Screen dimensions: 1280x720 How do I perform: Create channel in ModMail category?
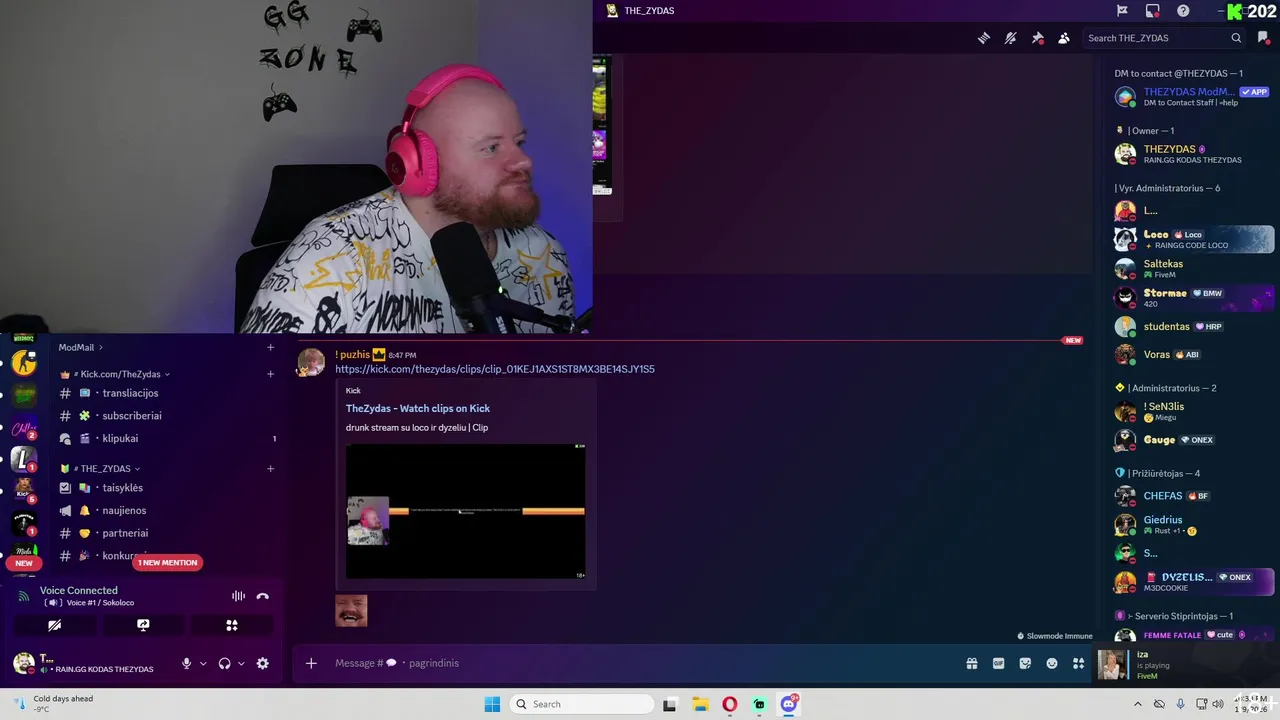[x=270, y=347]
